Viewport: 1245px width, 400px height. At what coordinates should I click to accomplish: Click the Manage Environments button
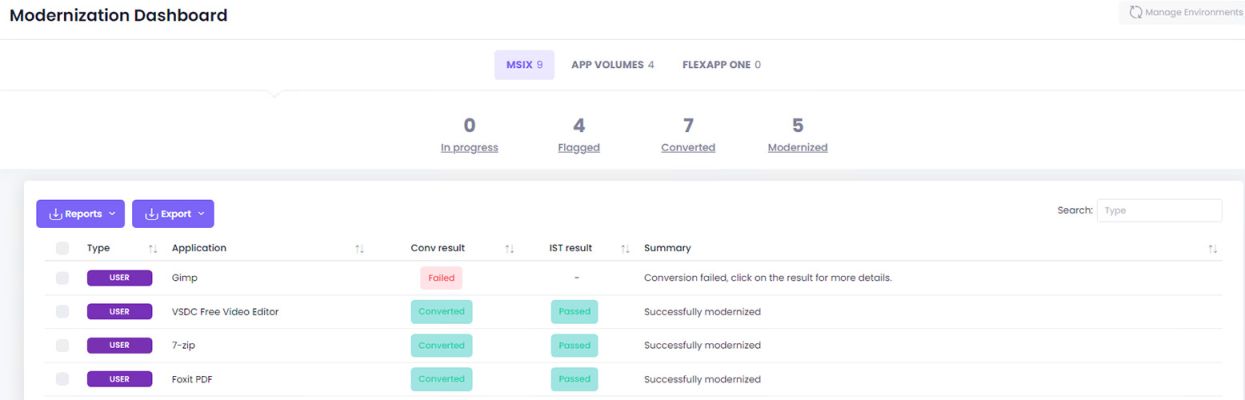1181,13
